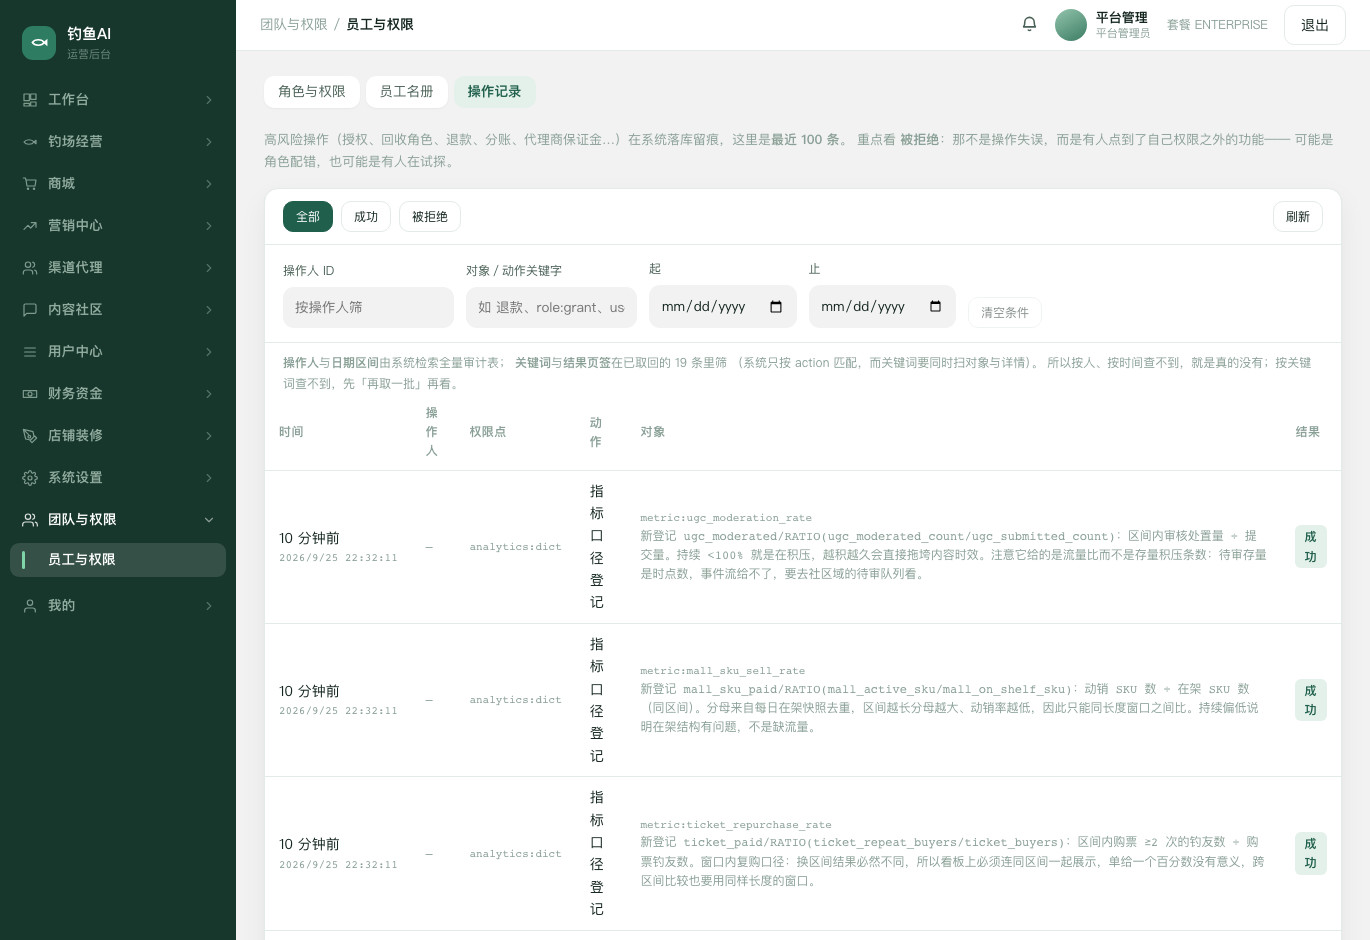Image resolution: width=1370 pixels, height=940 pixels.
Task: Click 套餐 ENTERPRISE label
Action: point(1217,25)
